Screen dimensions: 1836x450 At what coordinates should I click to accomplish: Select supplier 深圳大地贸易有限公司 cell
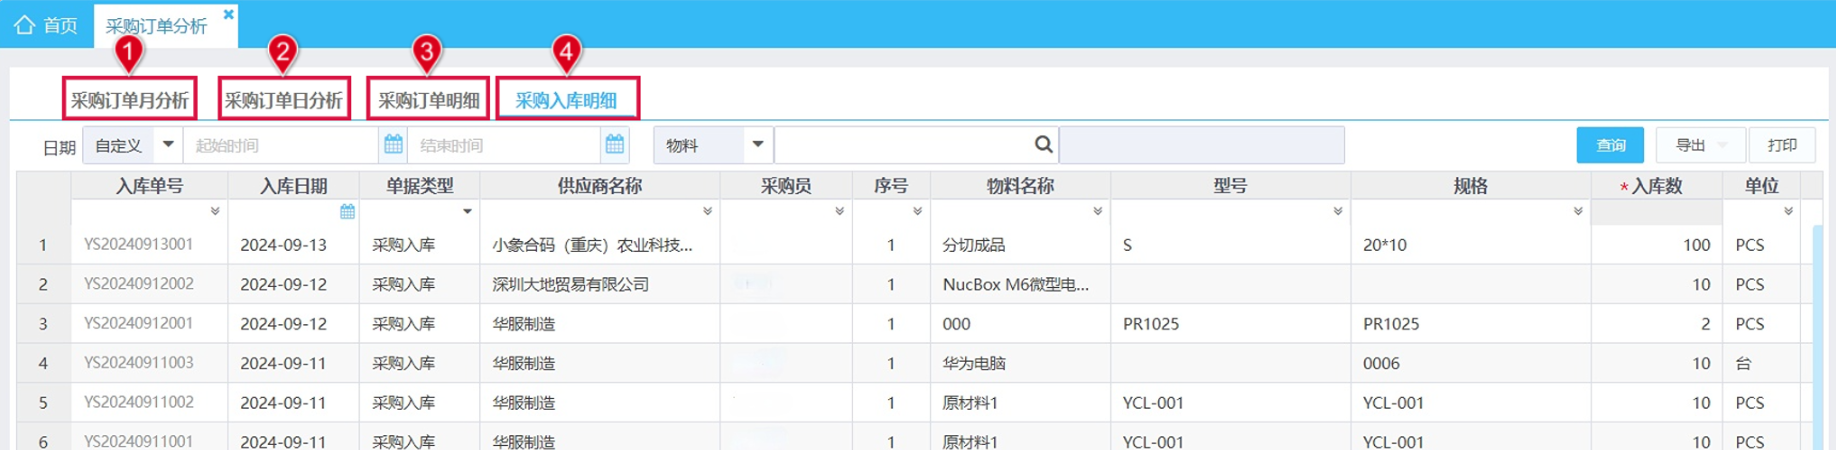[x=599, y=284]
